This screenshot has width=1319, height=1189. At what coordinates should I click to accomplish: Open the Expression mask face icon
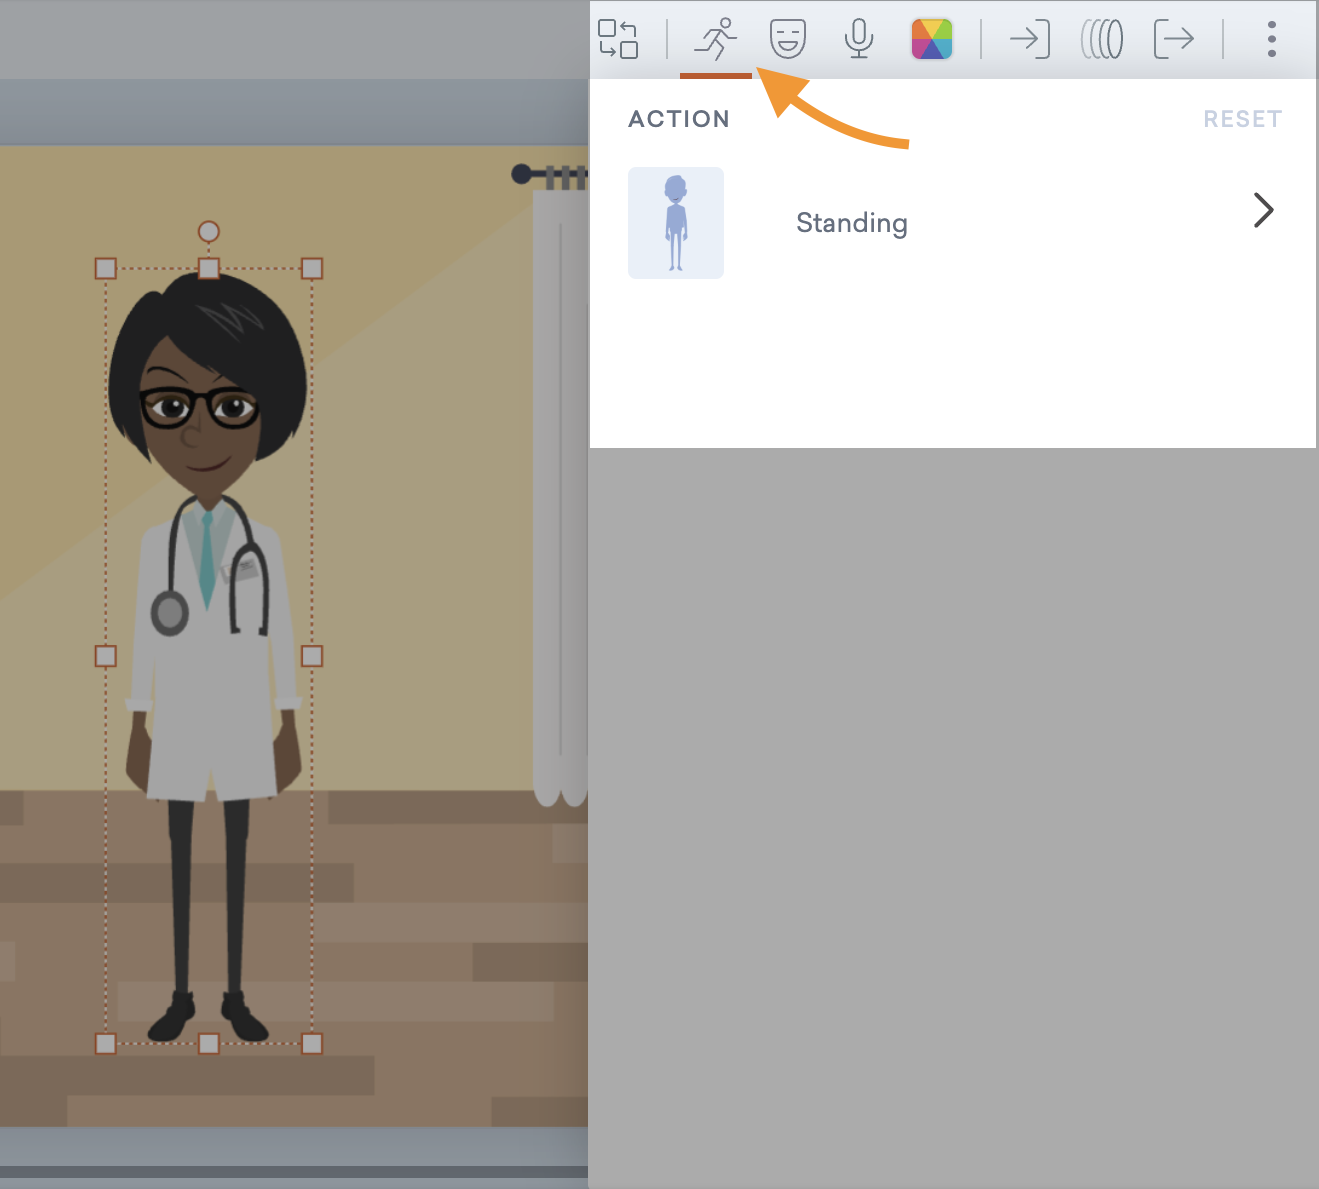788,40
